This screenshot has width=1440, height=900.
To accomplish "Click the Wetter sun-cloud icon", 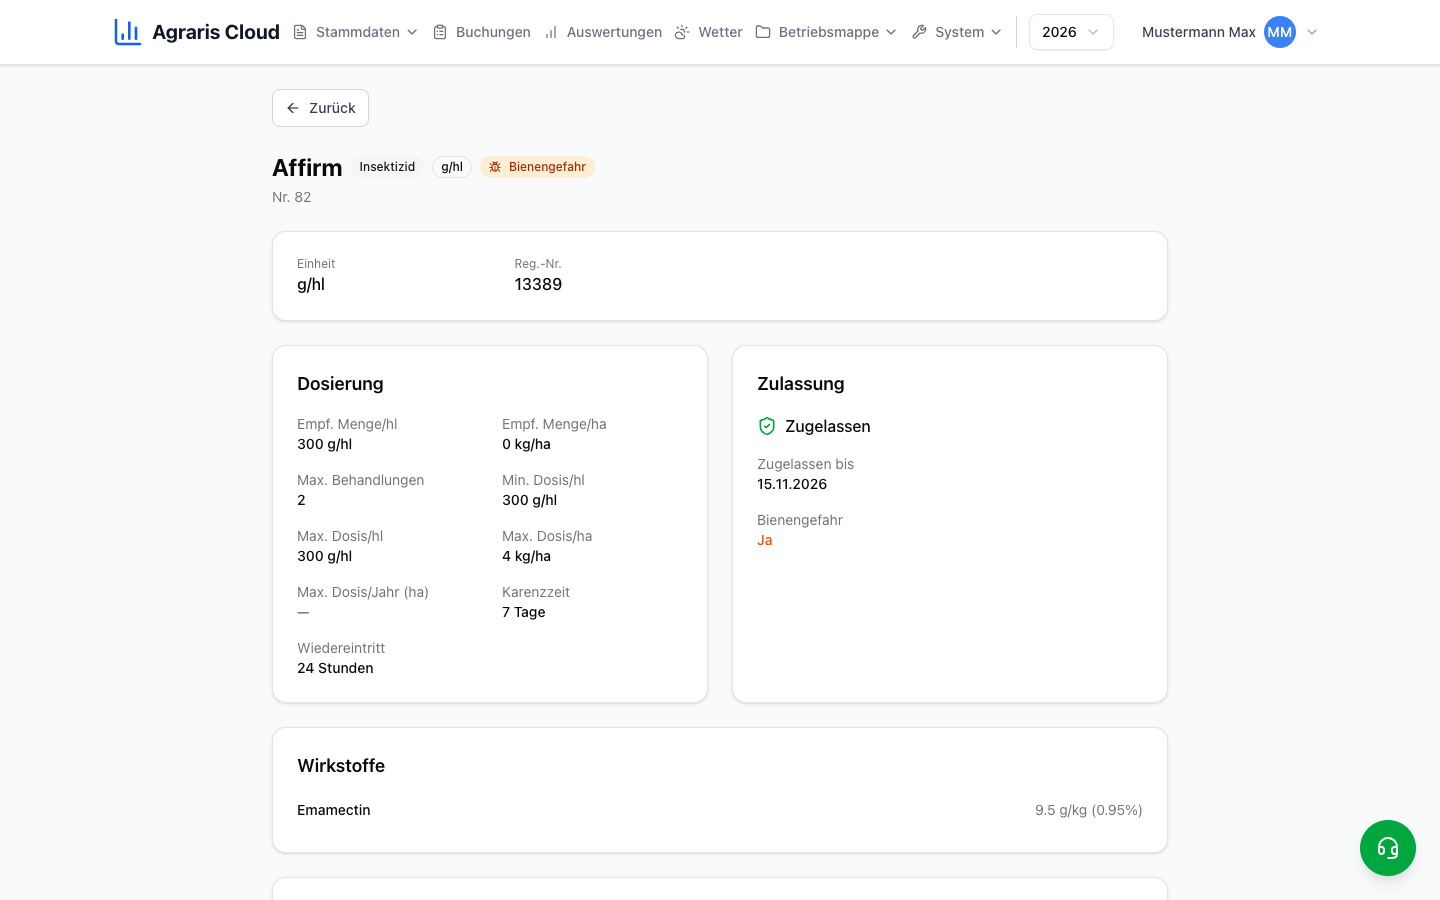I will 682,32.
